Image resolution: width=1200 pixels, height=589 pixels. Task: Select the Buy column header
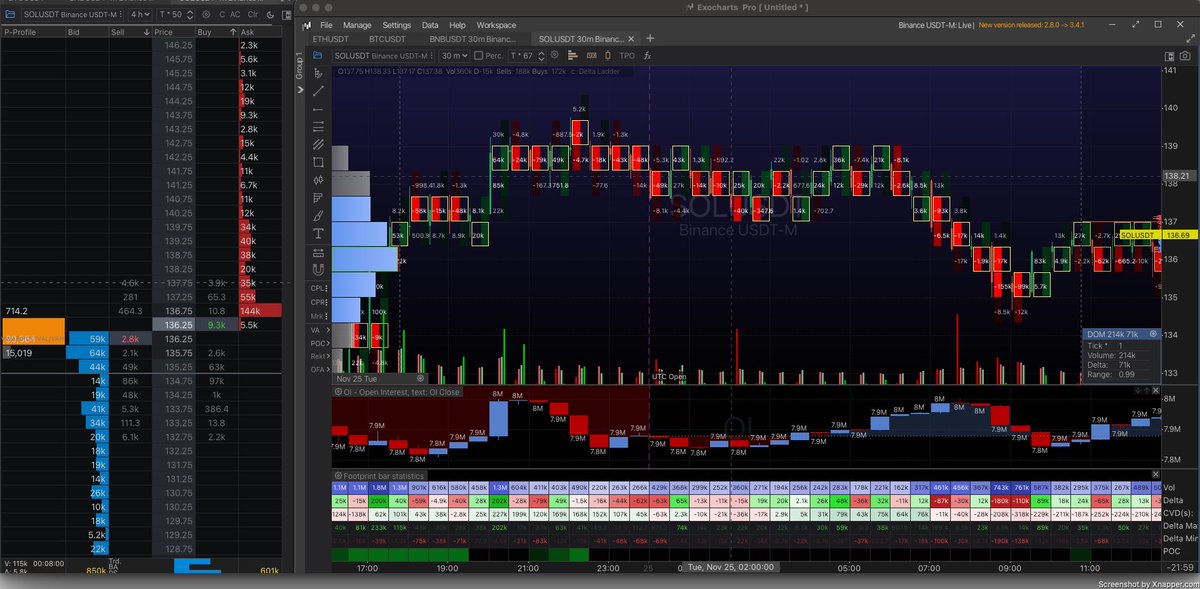(216, 32)
